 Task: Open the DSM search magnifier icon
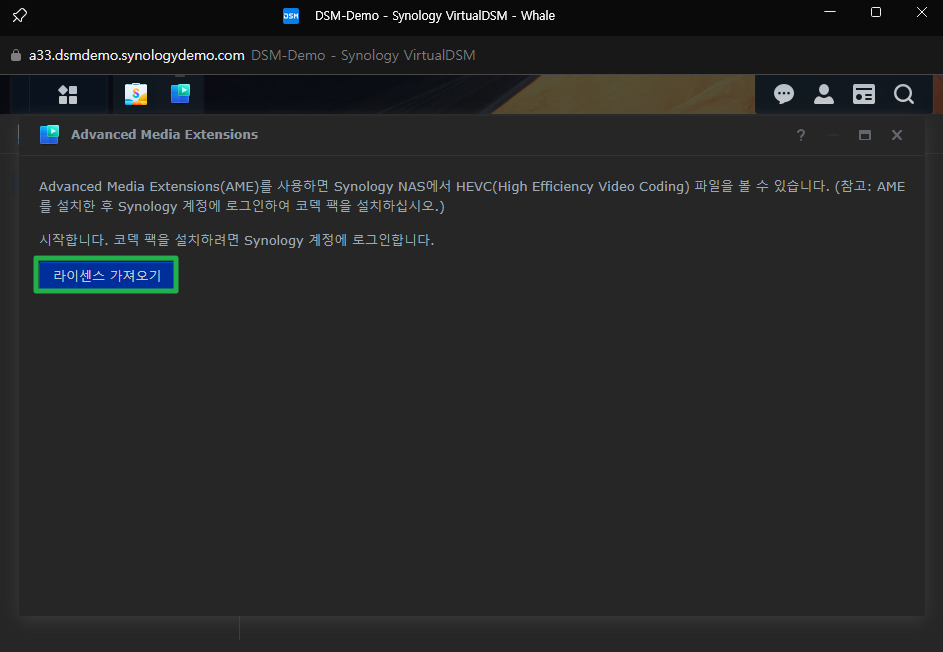pyautogui.click(x=904, y=94)
